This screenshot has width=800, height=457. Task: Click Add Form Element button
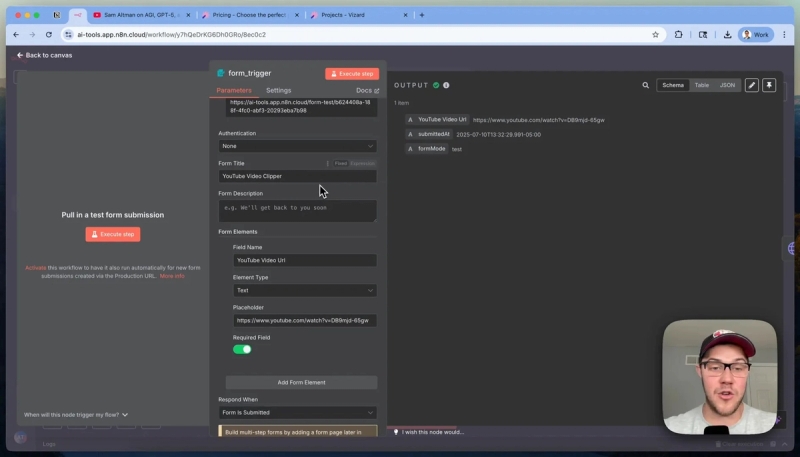click(301, 383)
